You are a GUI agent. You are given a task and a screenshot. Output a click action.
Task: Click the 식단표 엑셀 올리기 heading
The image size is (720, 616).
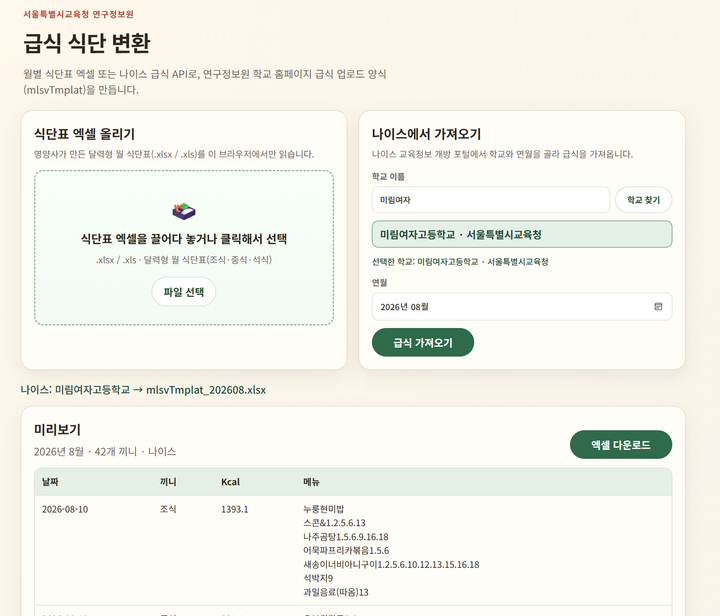84,134
